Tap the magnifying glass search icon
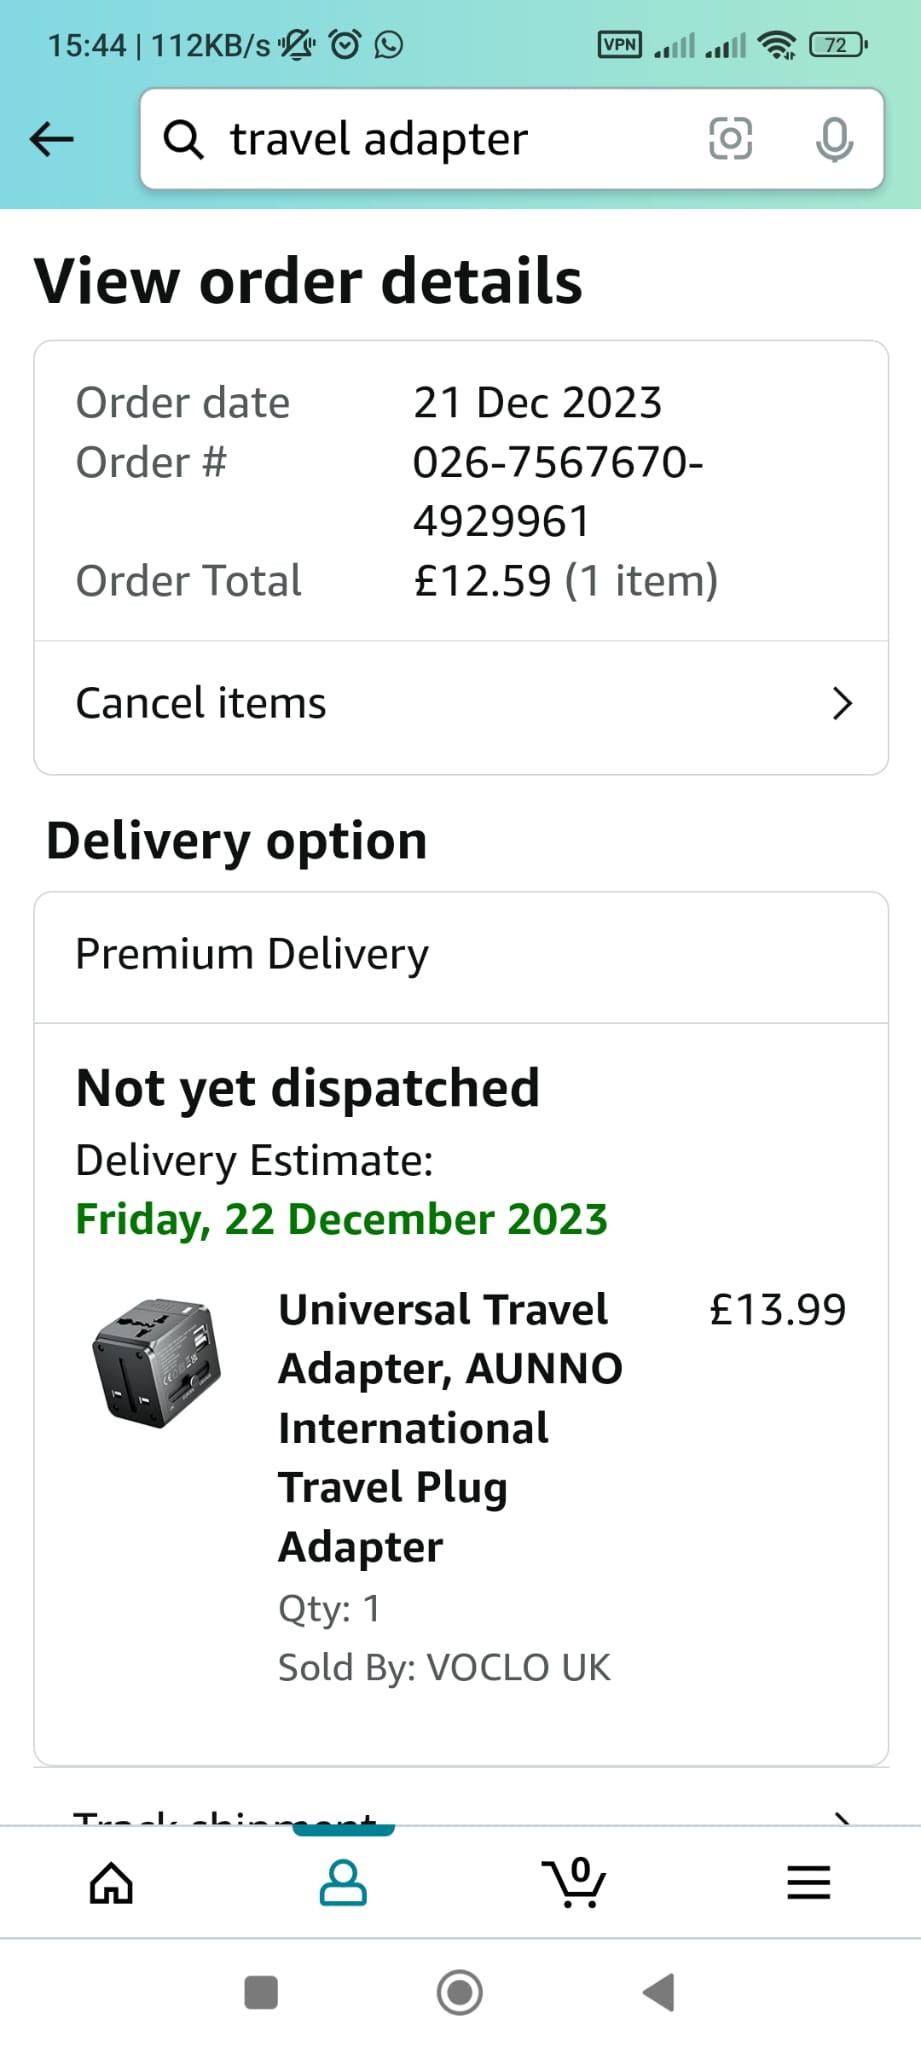 (x=184, y=139)
